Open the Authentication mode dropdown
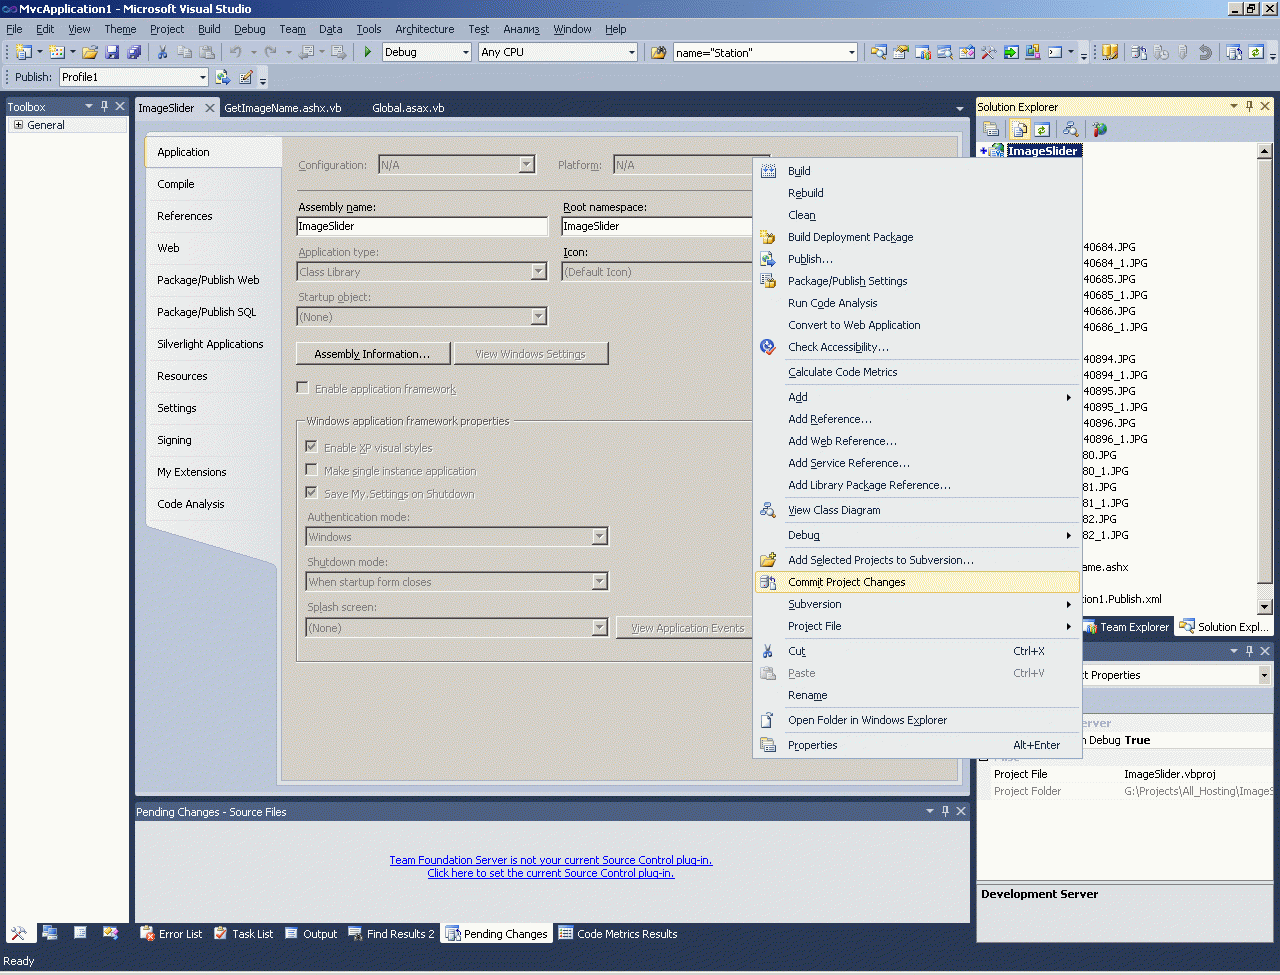Viewport: 1280px width, 975px height. tap(457, 537)
